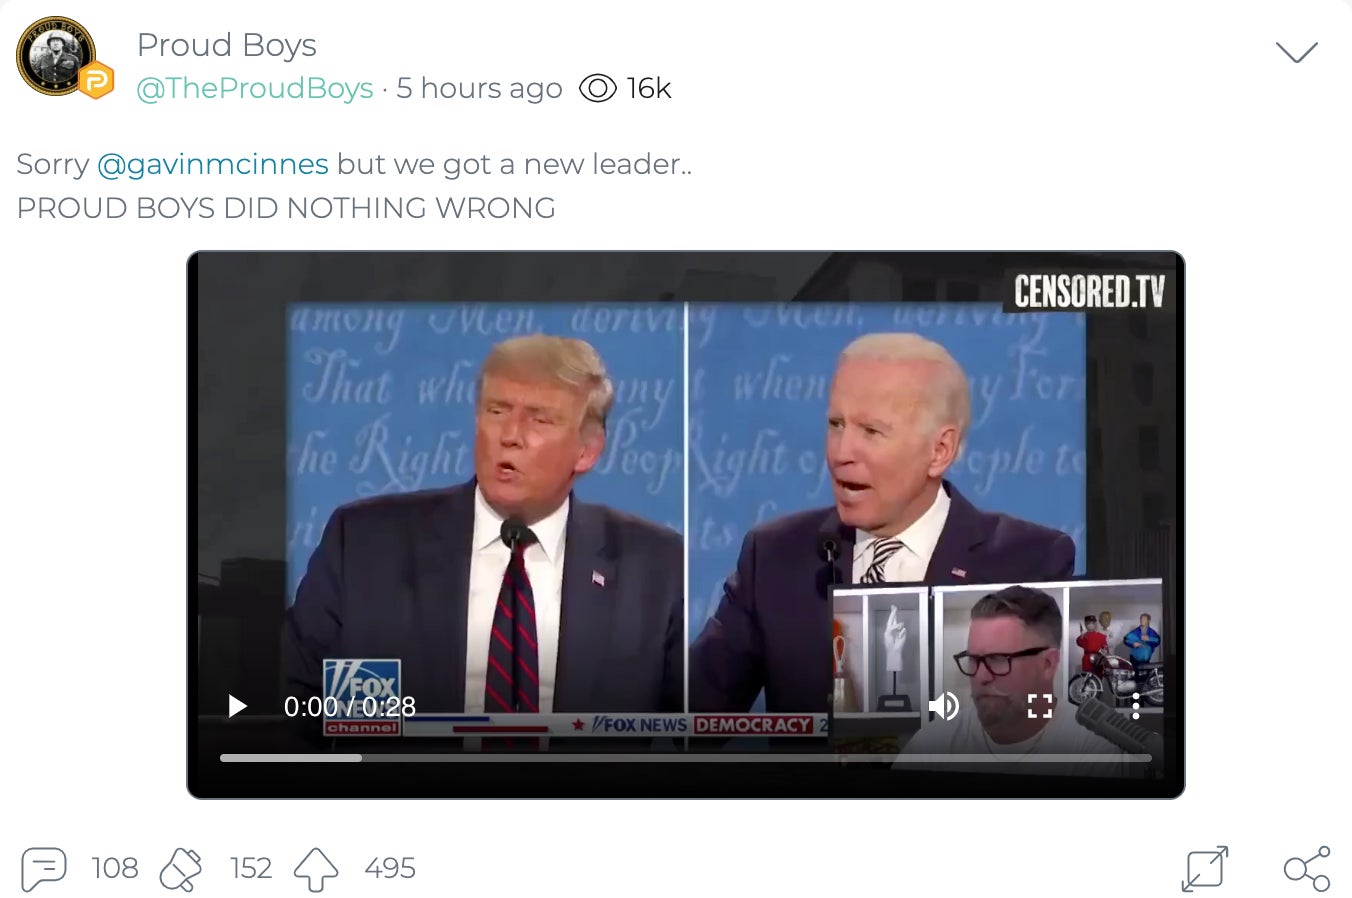Play the embedded video
The height and width of the screenshot is (898, 1352).
click(238, 706)
